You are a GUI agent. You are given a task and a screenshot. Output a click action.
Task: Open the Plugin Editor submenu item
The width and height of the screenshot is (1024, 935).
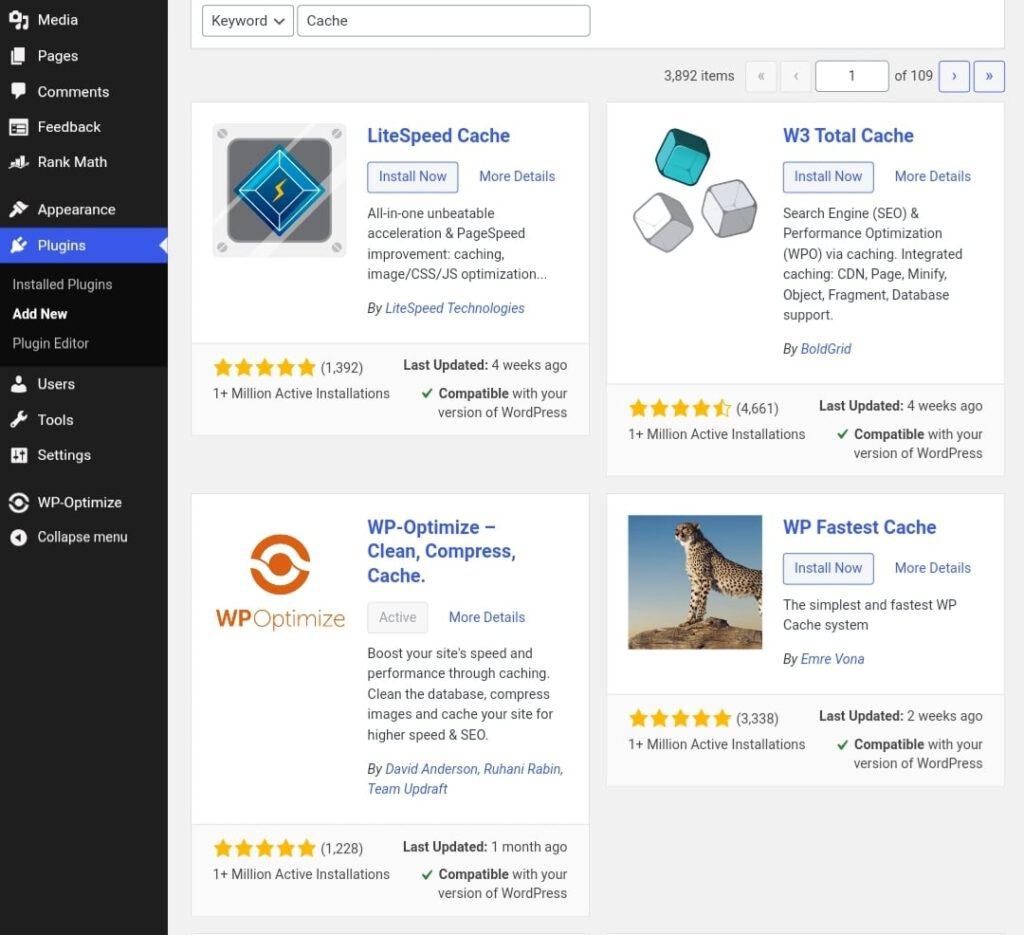(x=50, y=343)
